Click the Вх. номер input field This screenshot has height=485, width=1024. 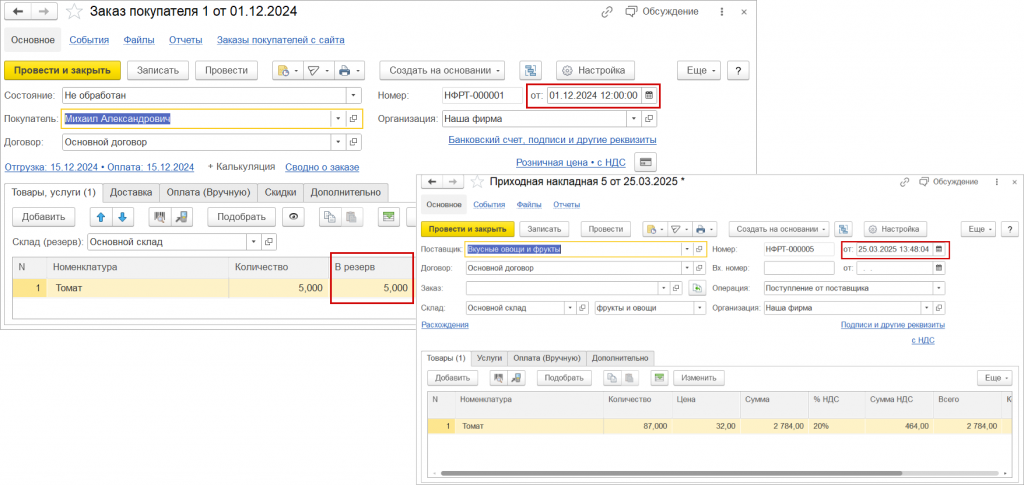pos(798,268)
